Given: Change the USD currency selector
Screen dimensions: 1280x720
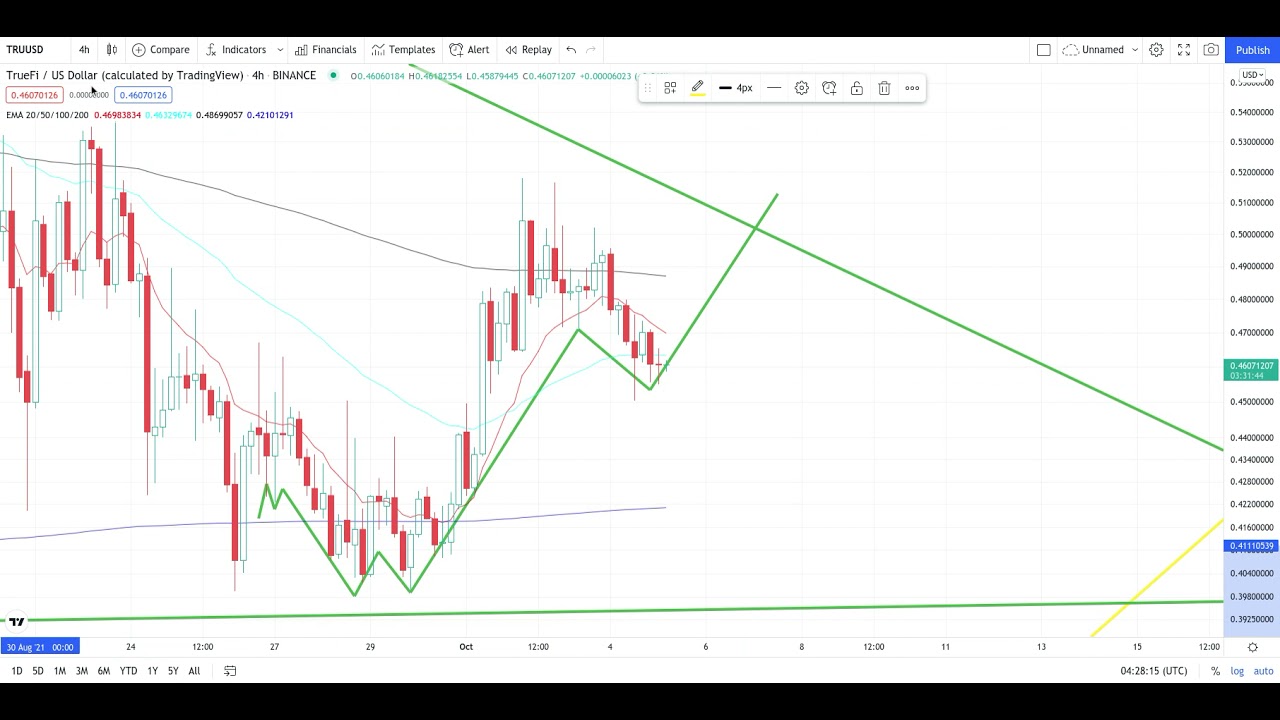Looking at the screenshot, I should tap(1252, 75).
